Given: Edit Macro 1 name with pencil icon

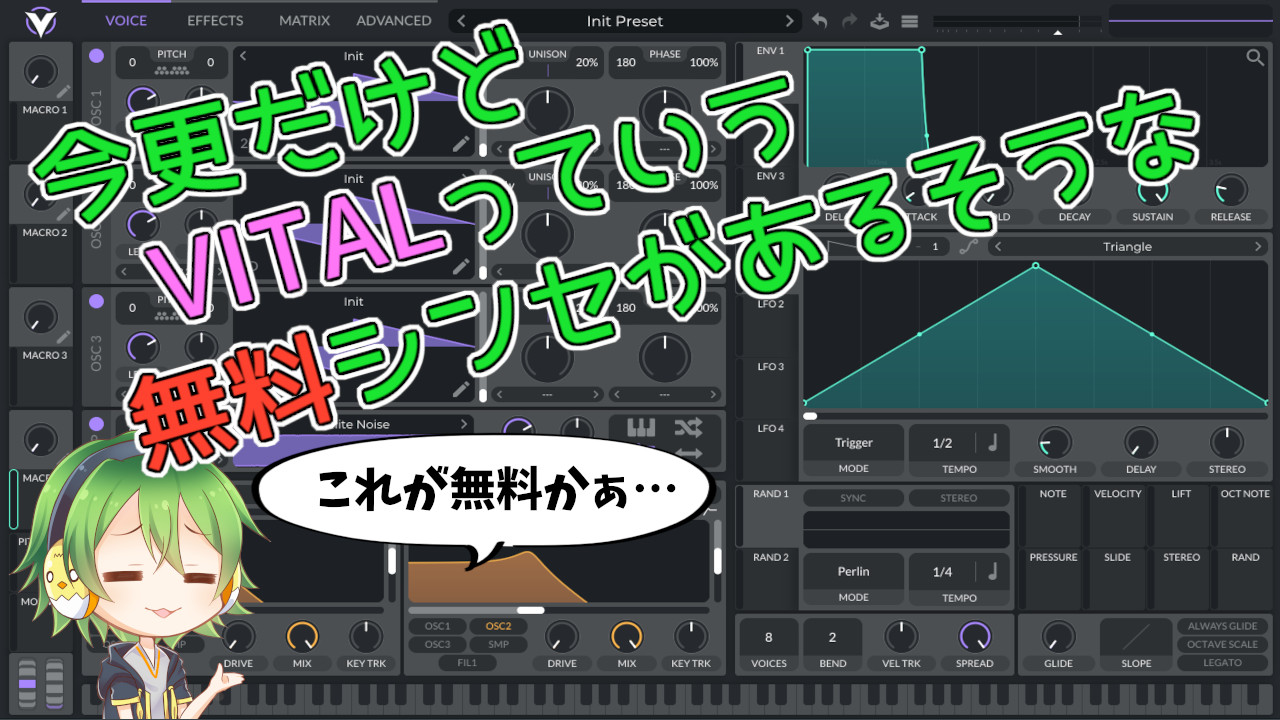Looking at the screenshot, I should click(x=64, y=93).
